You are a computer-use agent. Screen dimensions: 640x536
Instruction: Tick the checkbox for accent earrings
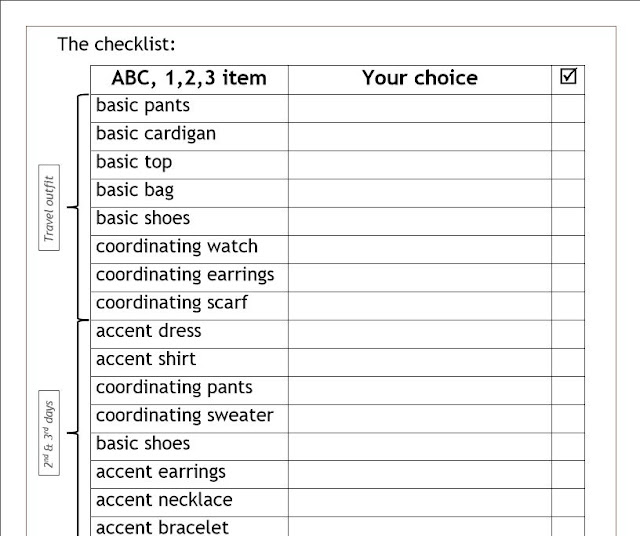tap(567, 472)
